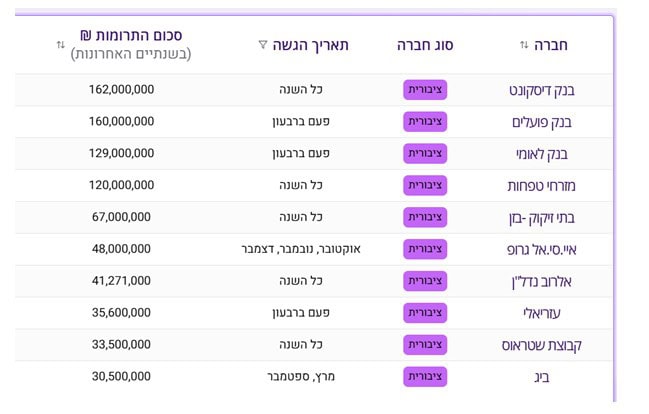The height and width of the screenshot is (414, 649).
Task: Open the מזרחי טפחות company page
Action: [539, 186]
